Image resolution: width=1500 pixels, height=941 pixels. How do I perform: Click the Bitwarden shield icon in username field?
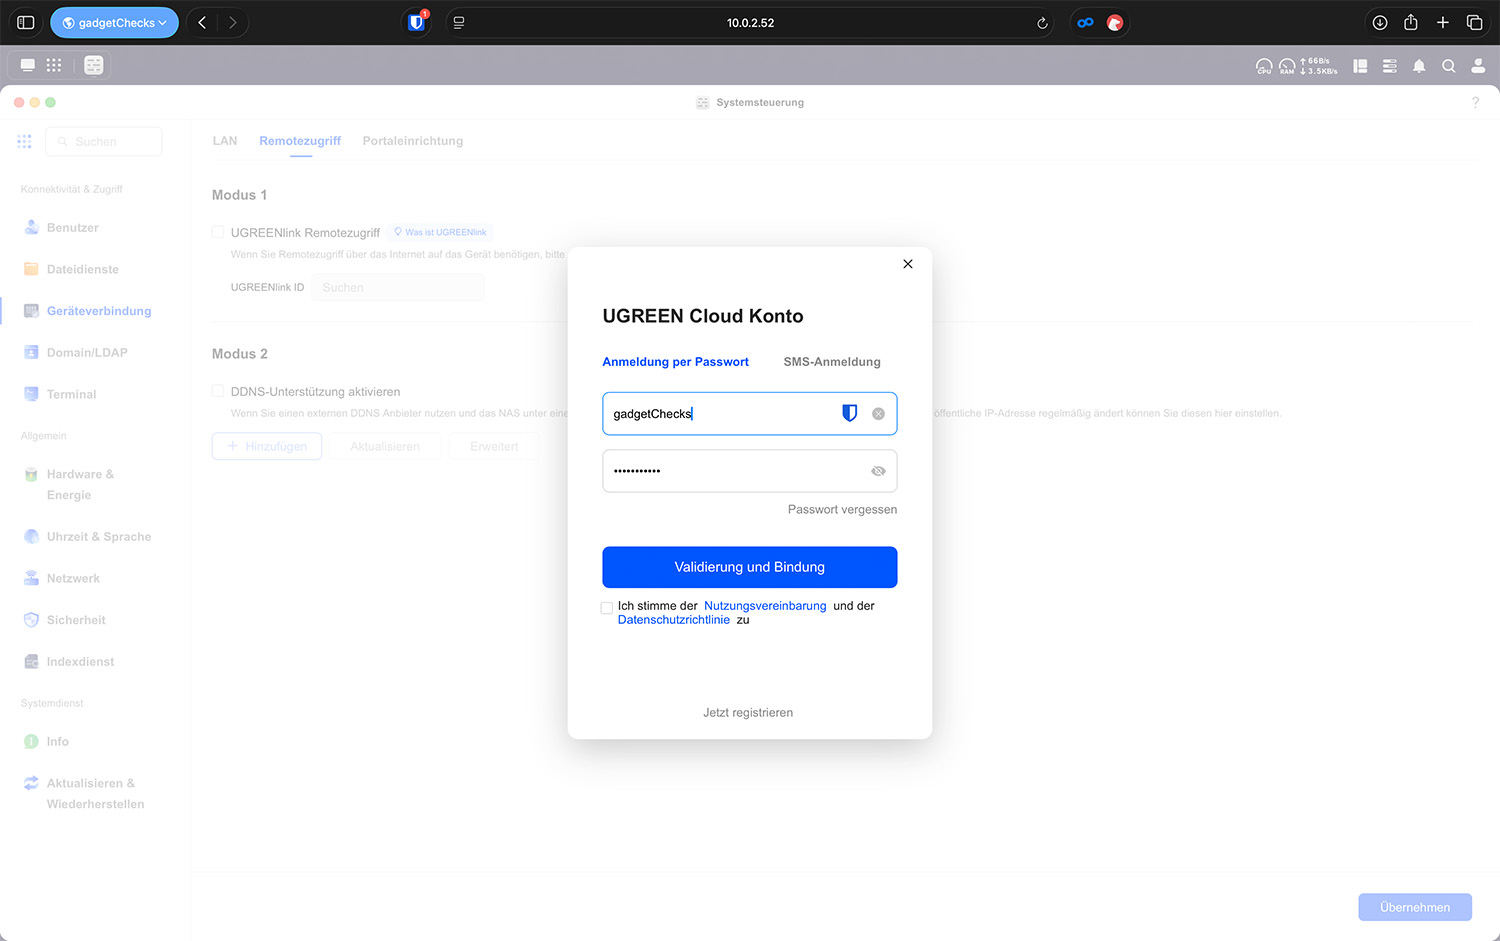[849, 413]
